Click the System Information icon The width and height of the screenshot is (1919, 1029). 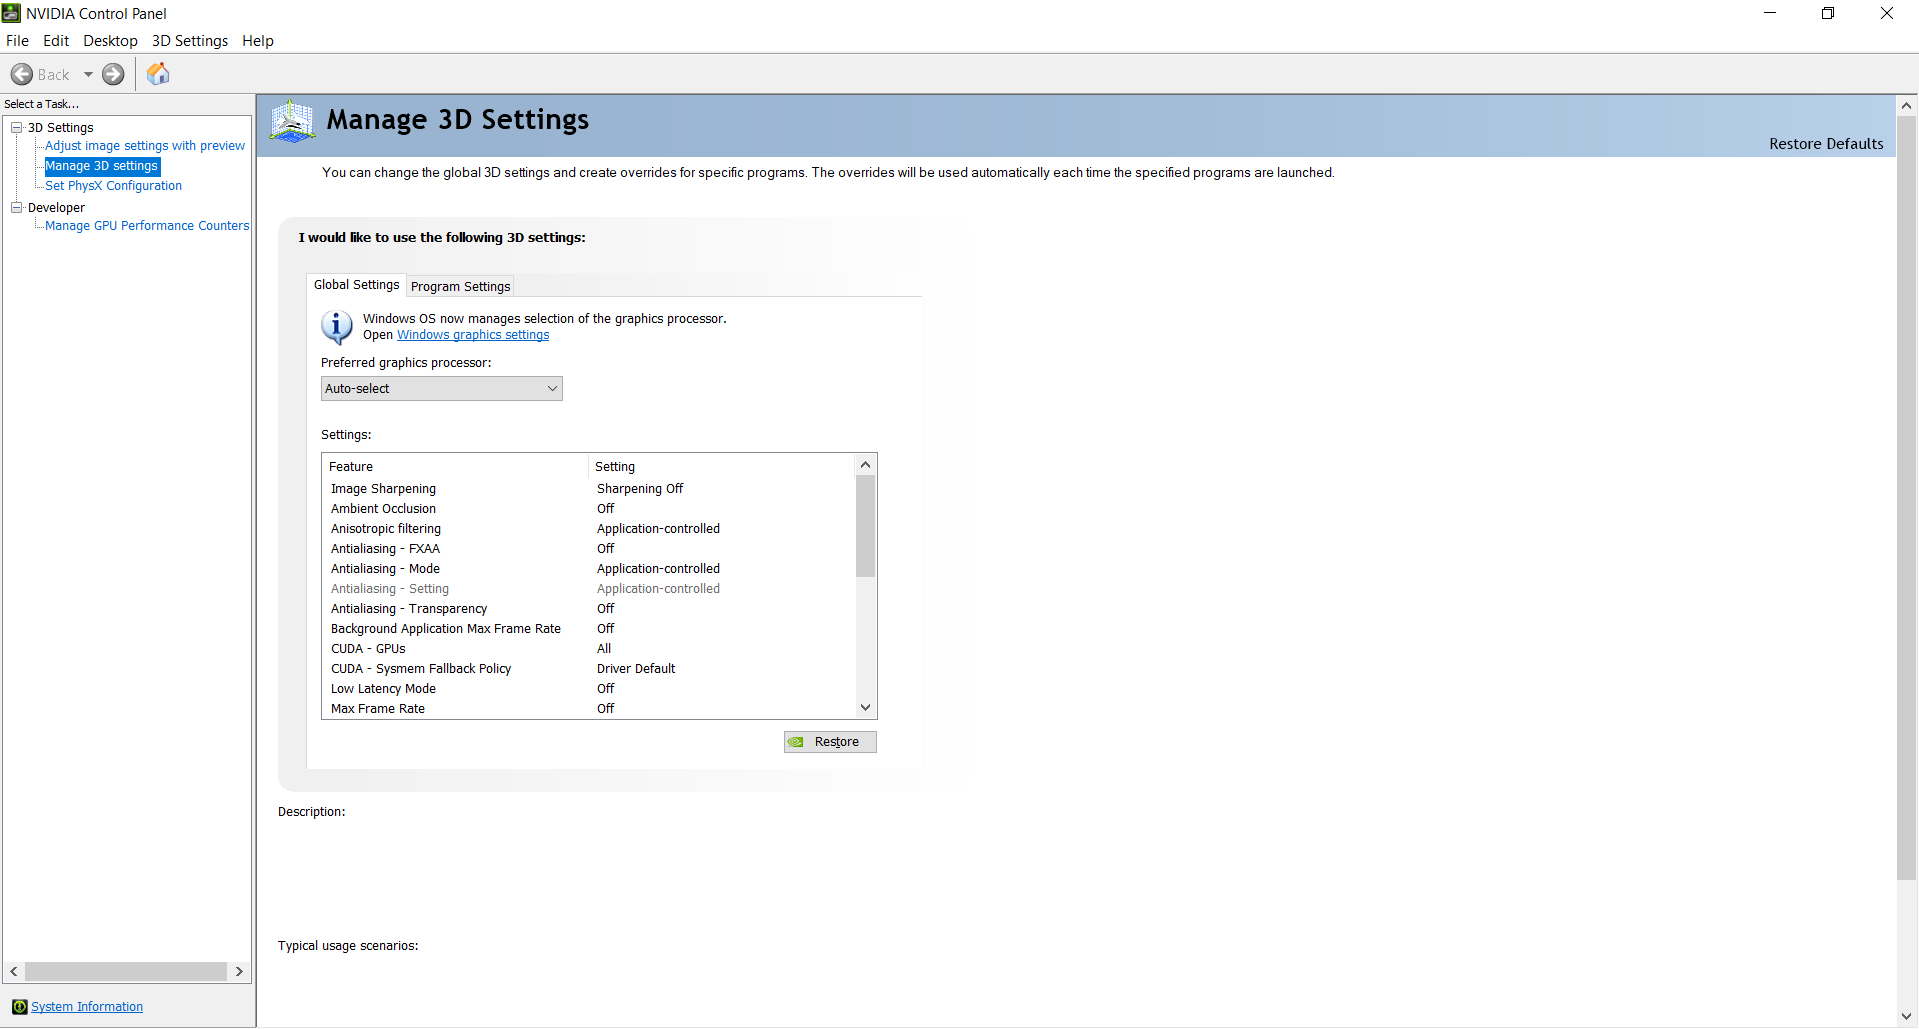click(20, 1007)
